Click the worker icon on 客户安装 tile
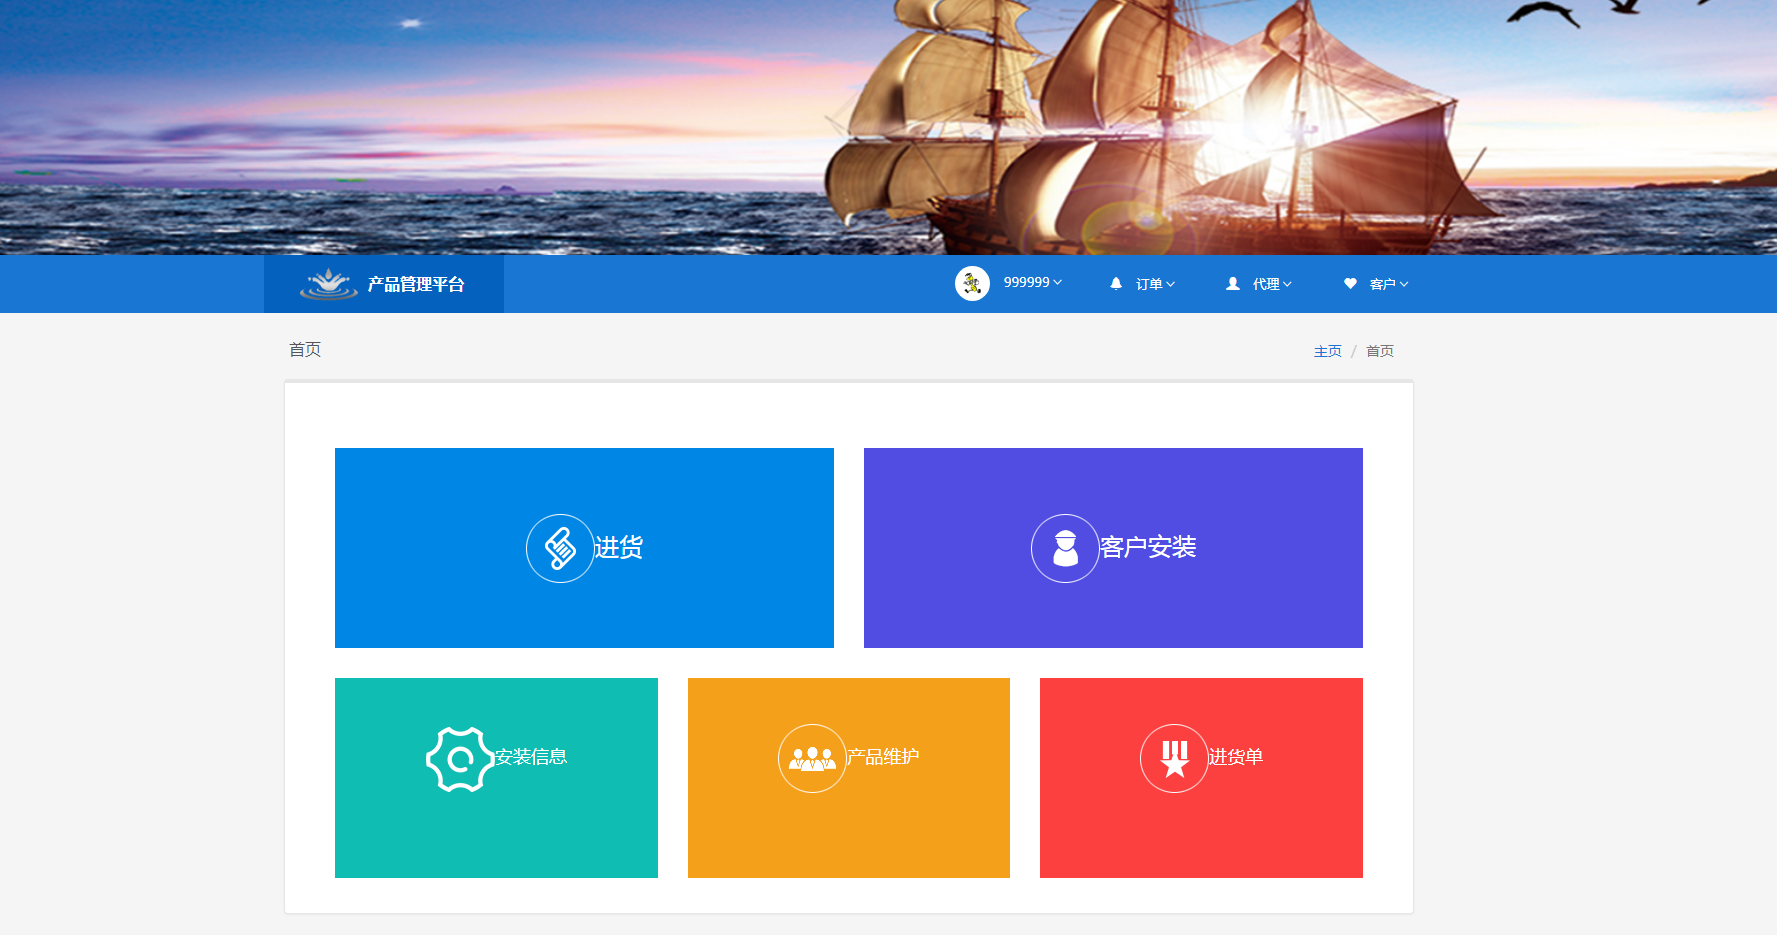This screenshot has width=1777, height=935. point(1065,548)
